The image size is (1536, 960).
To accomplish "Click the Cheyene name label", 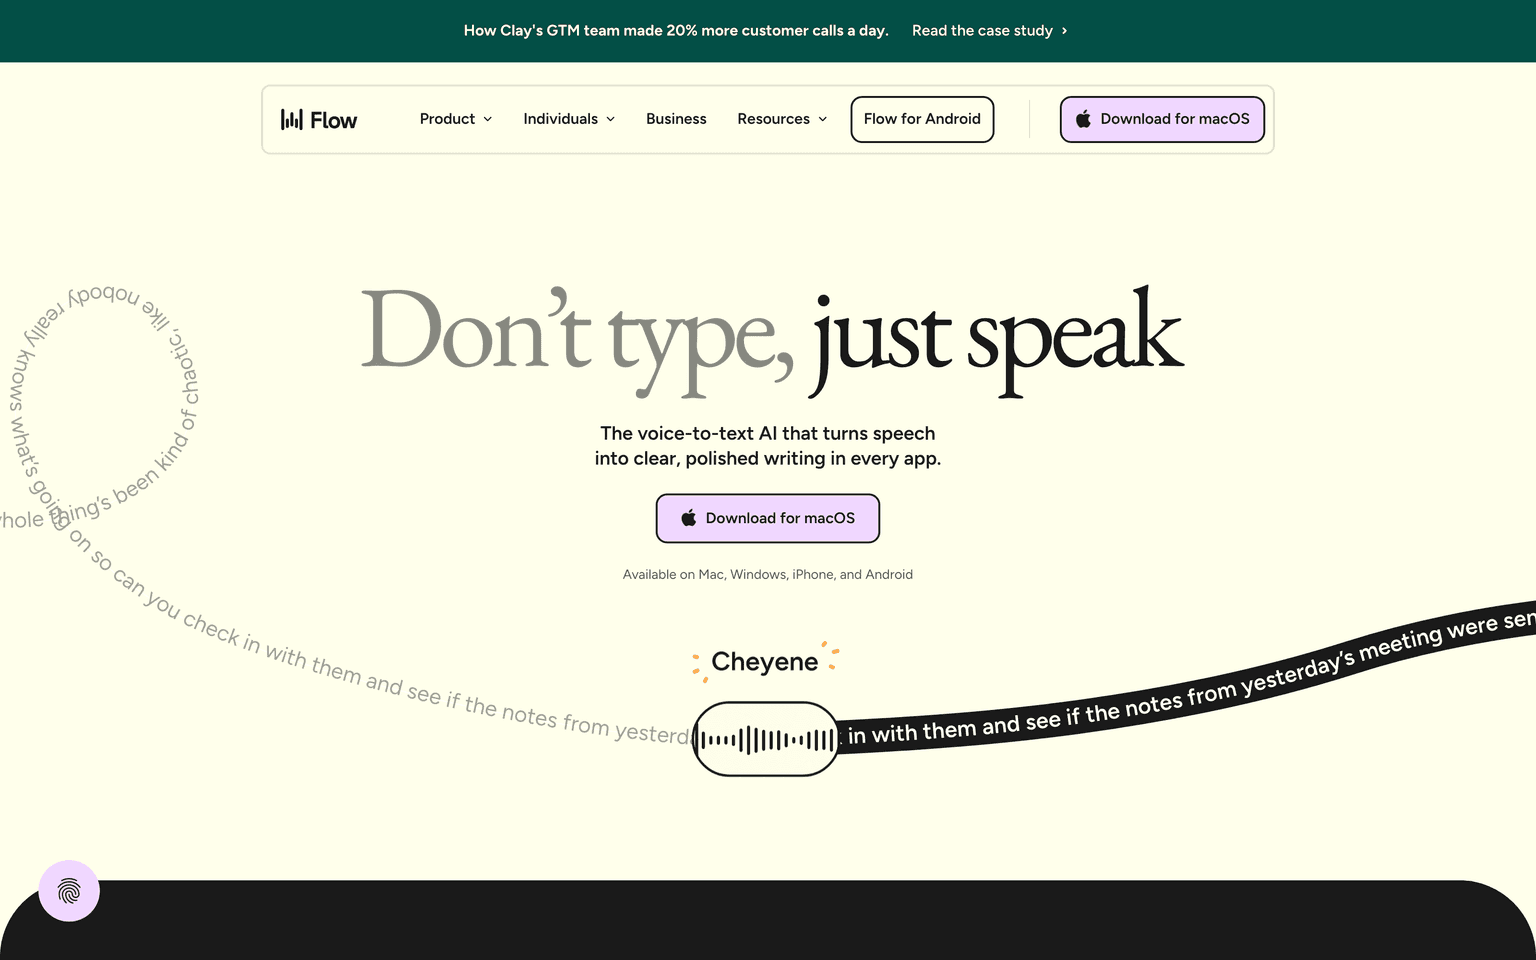I will pyautogui.click(x=765, y=662).
